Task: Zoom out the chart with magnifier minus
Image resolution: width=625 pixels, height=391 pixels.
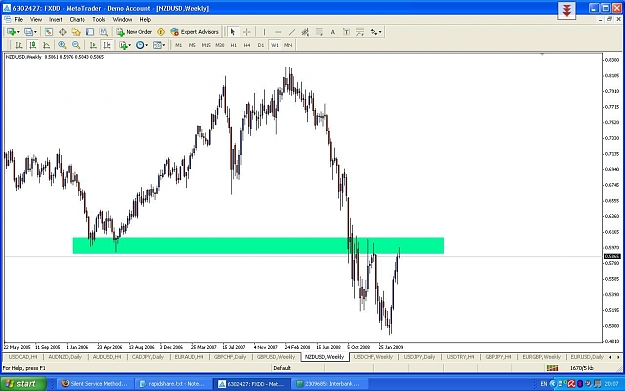Action: (76, 45)
